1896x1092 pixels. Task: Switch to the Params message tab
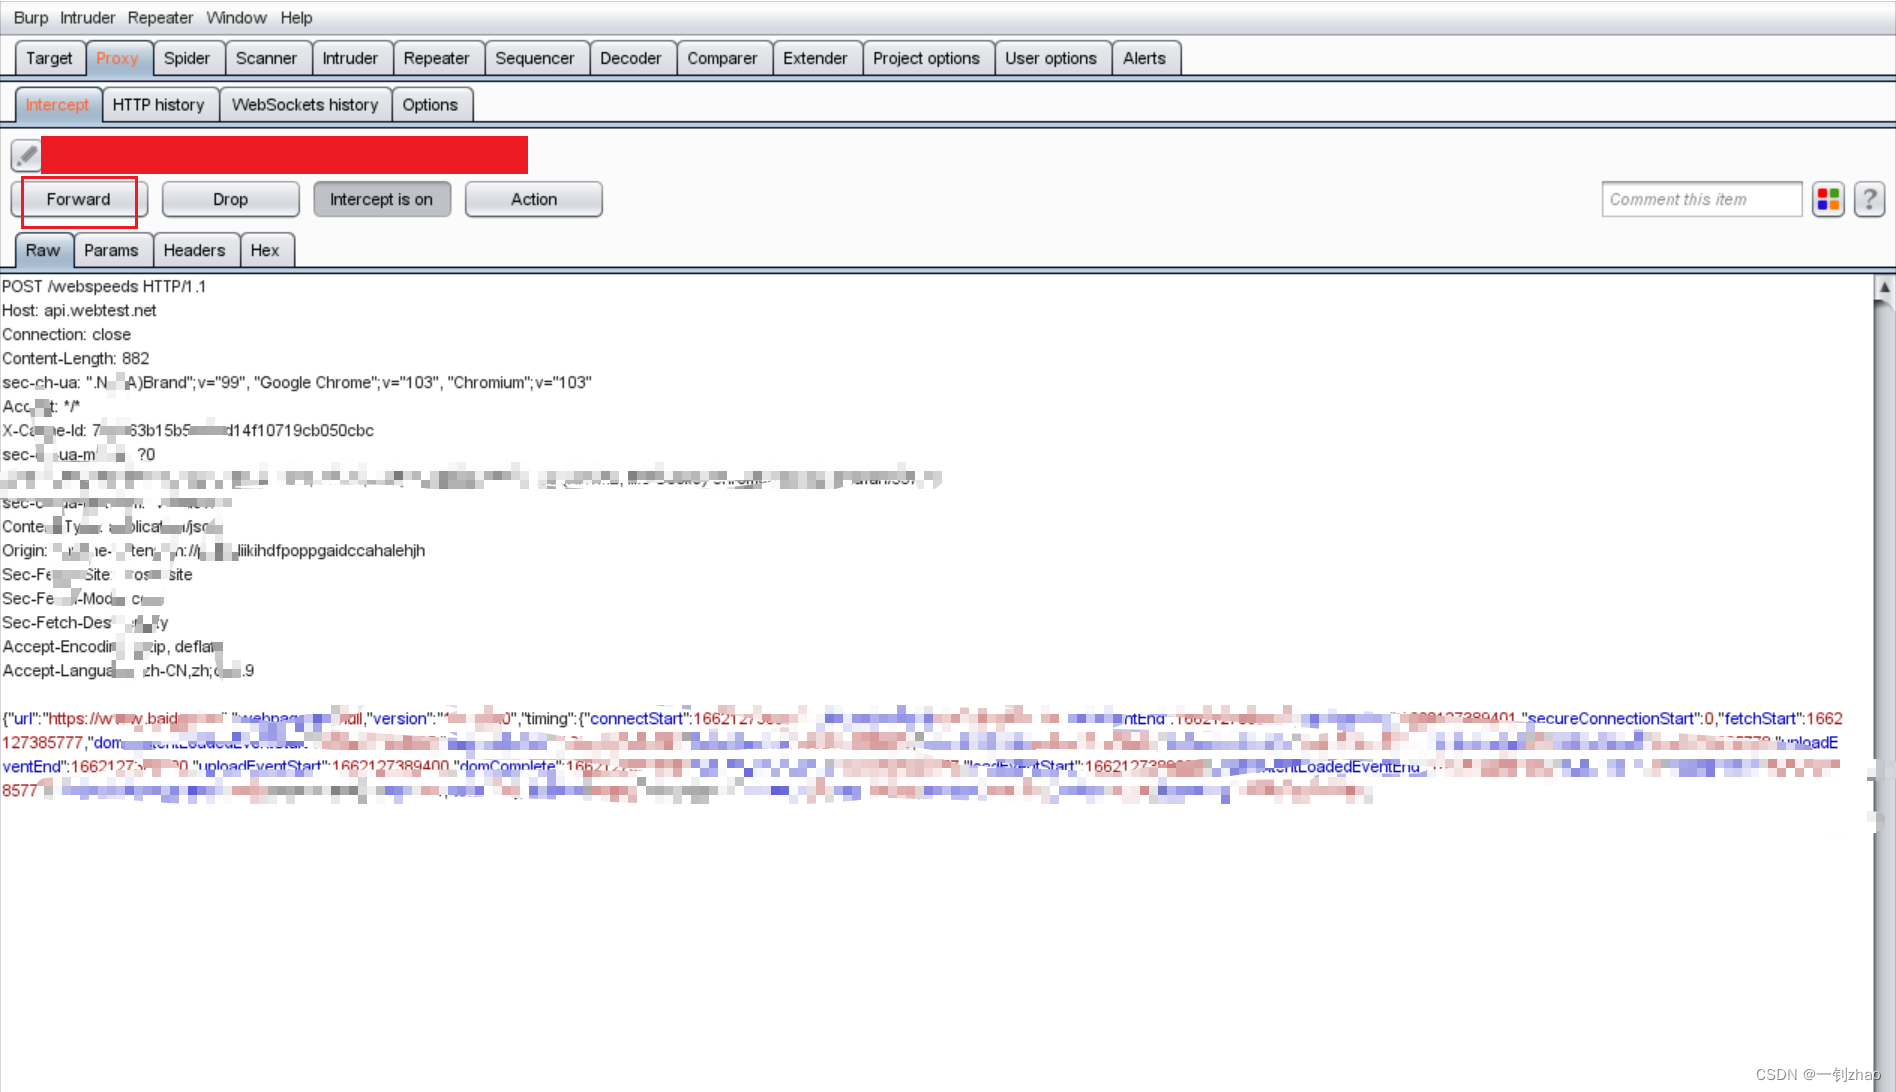pyautogui.click(x=111, y=250)
